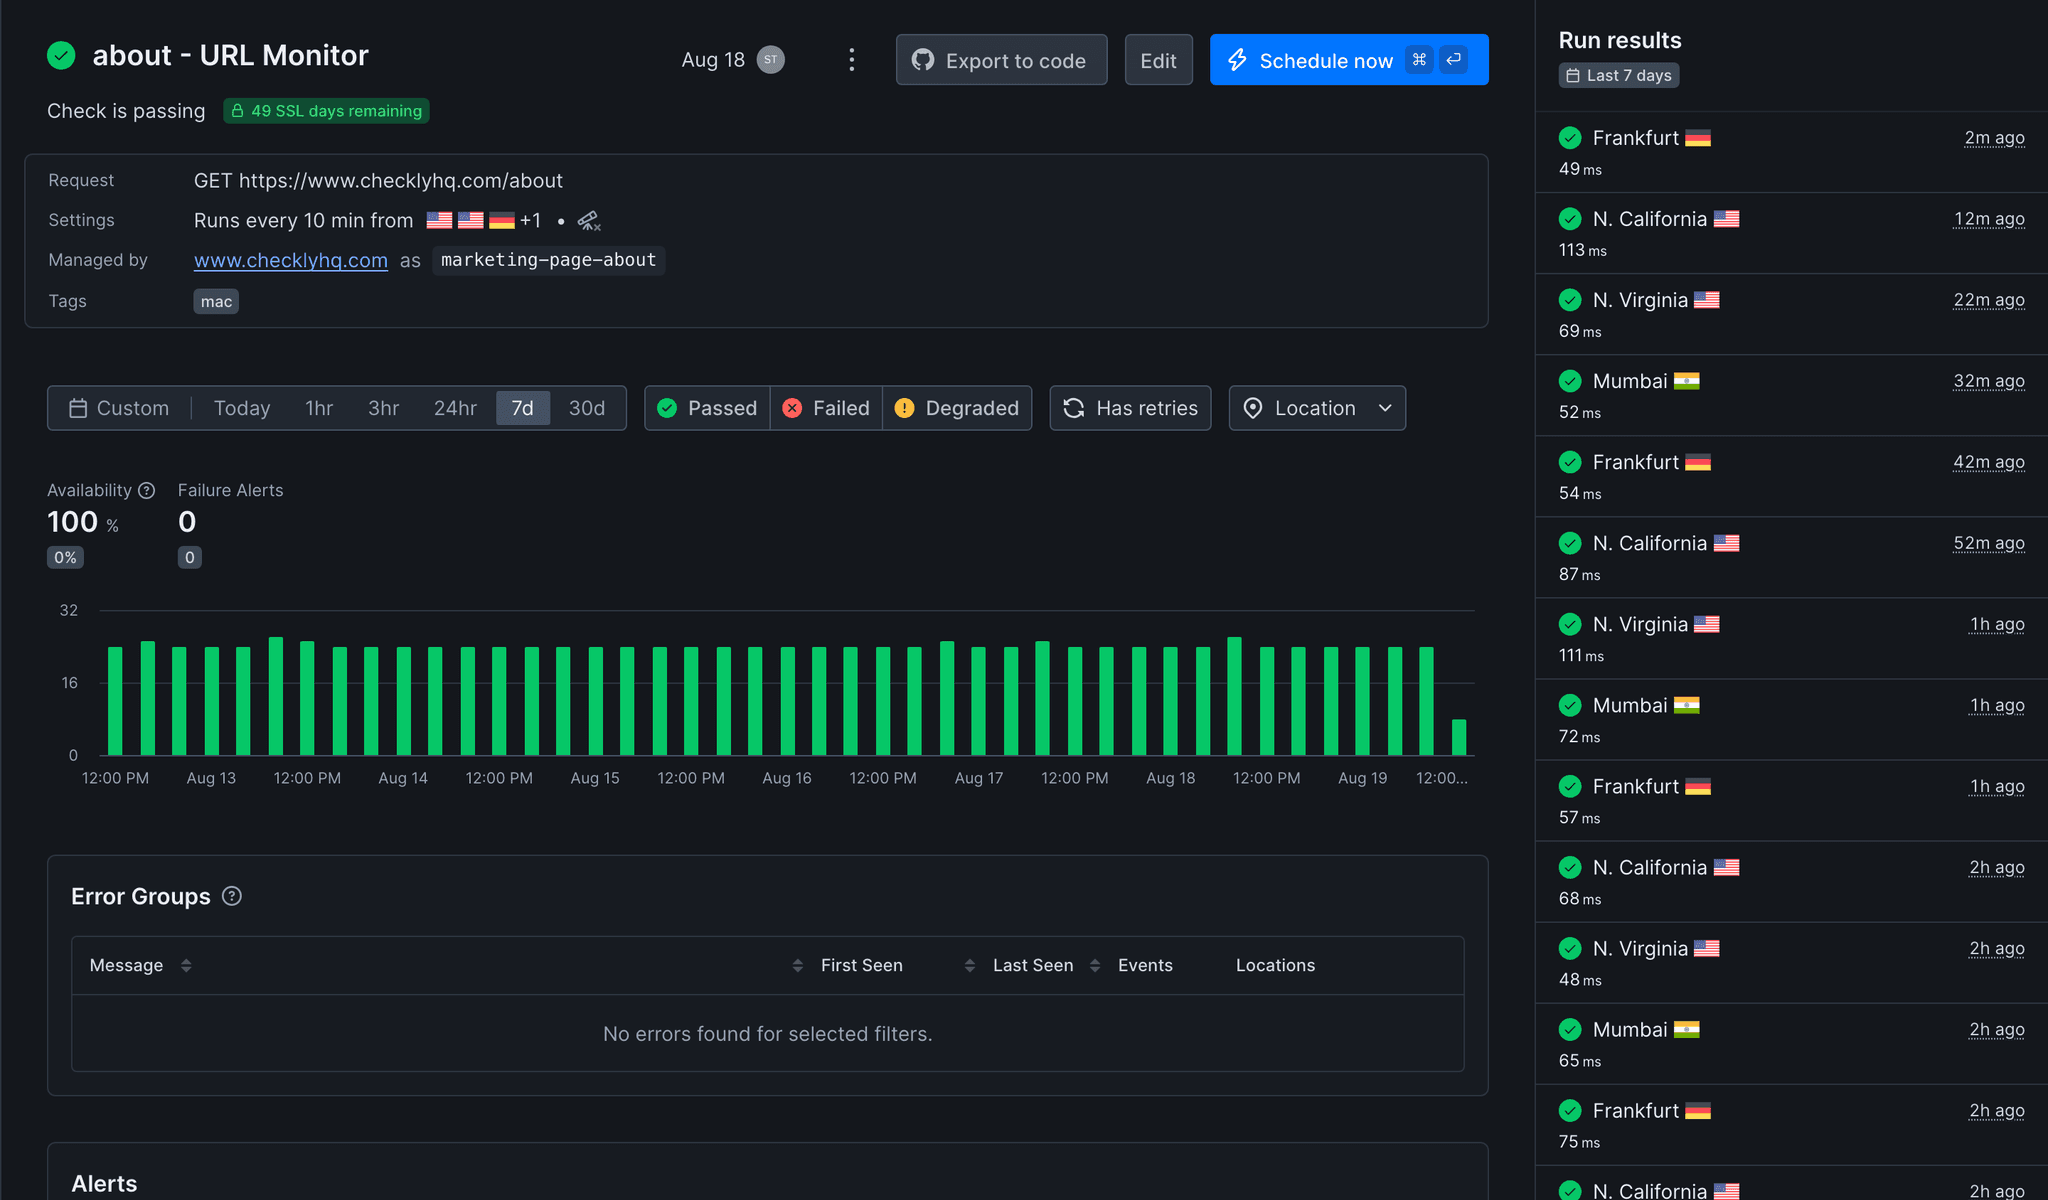Open the Error Groups help icon
The width and height of the screenshot is (2048, 1200).
232,896
